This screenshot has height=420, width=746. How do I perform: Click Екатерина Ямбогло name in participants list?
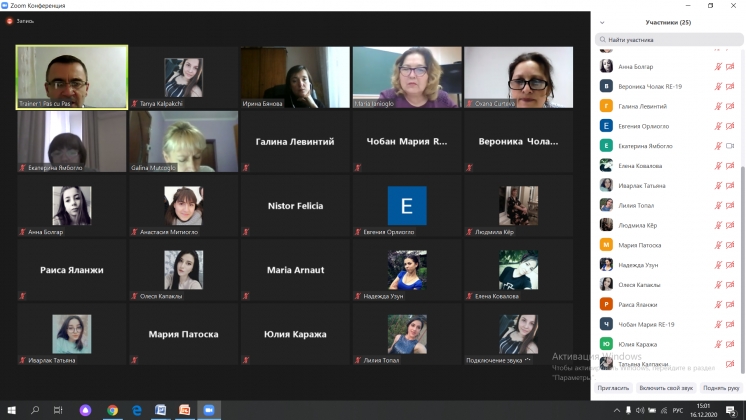tap(645, 146)
